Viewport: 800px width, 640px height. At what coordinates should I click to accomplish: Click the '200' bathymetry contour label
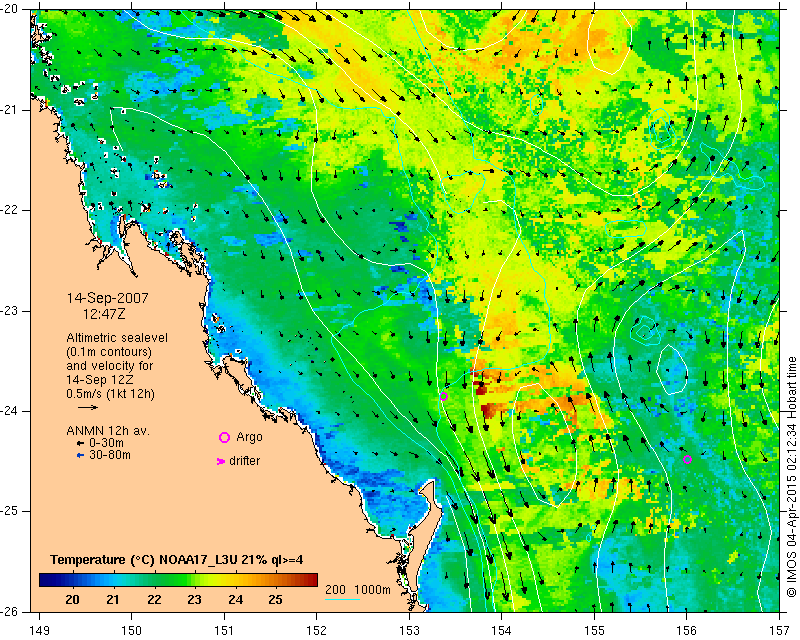click(x=335, y=589)
